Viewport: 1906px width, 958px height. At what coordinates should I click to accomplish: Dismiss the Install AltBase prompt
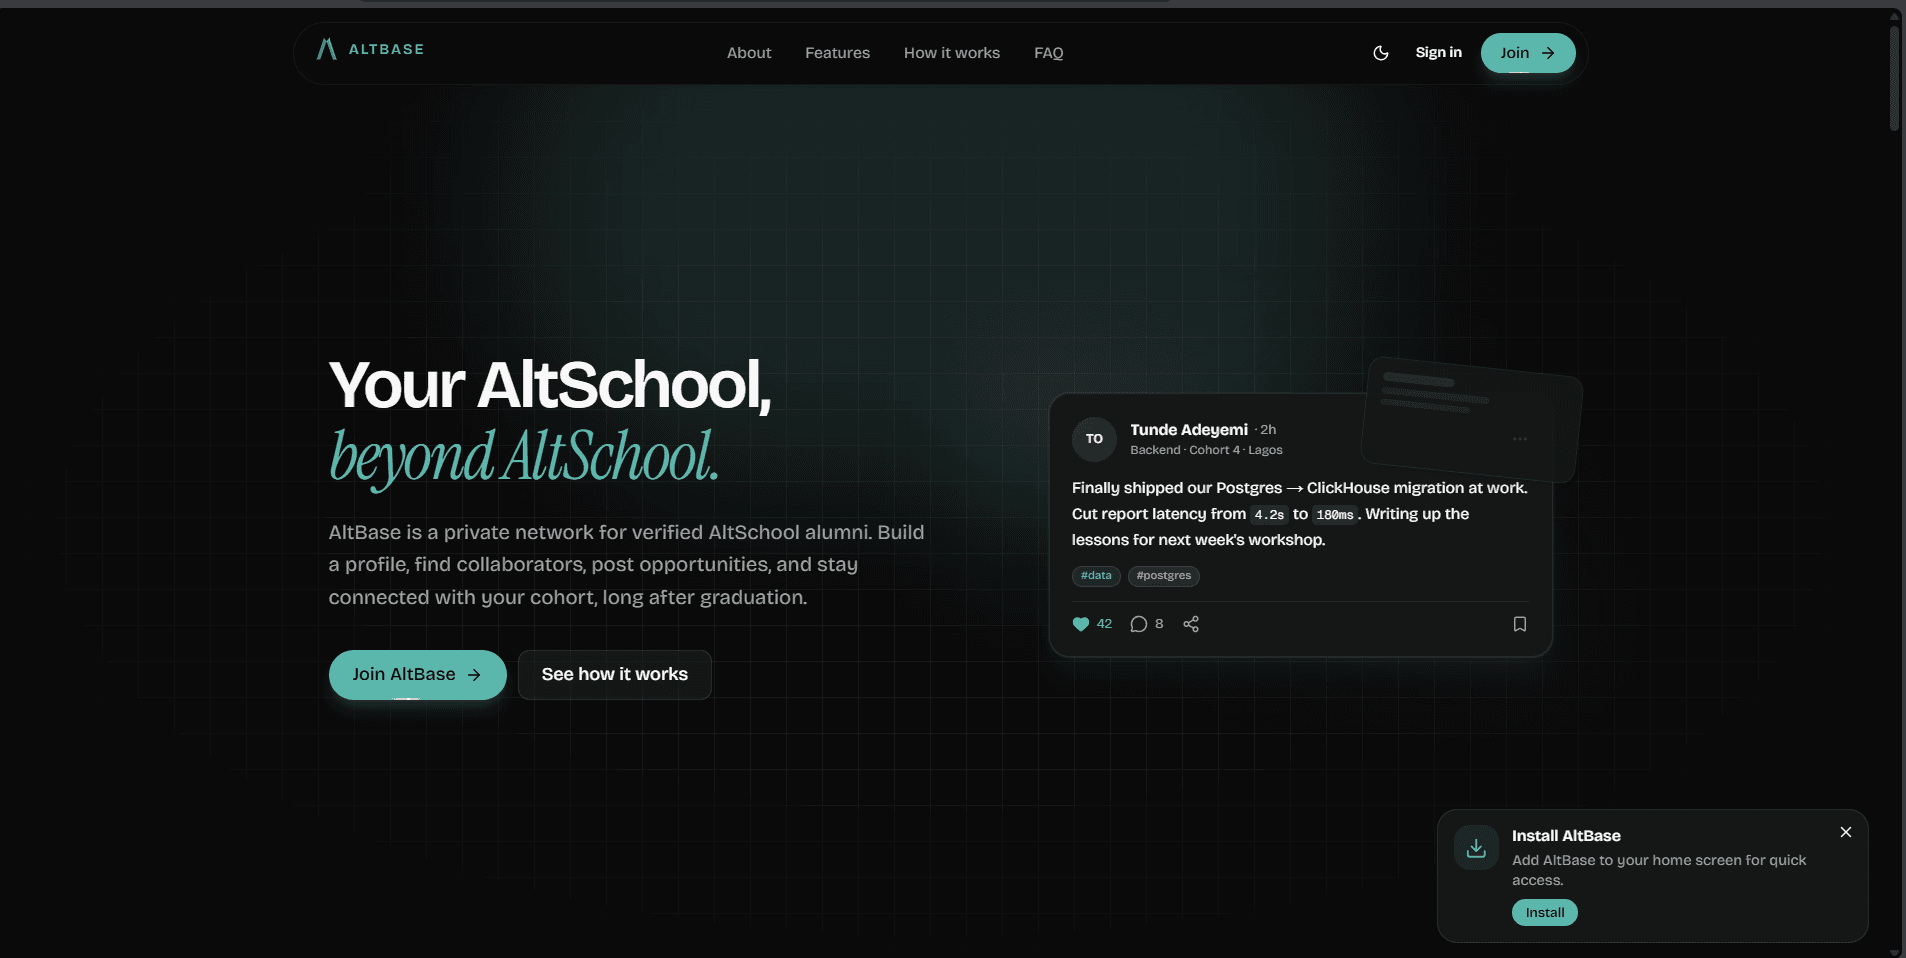pos(1846,832)
